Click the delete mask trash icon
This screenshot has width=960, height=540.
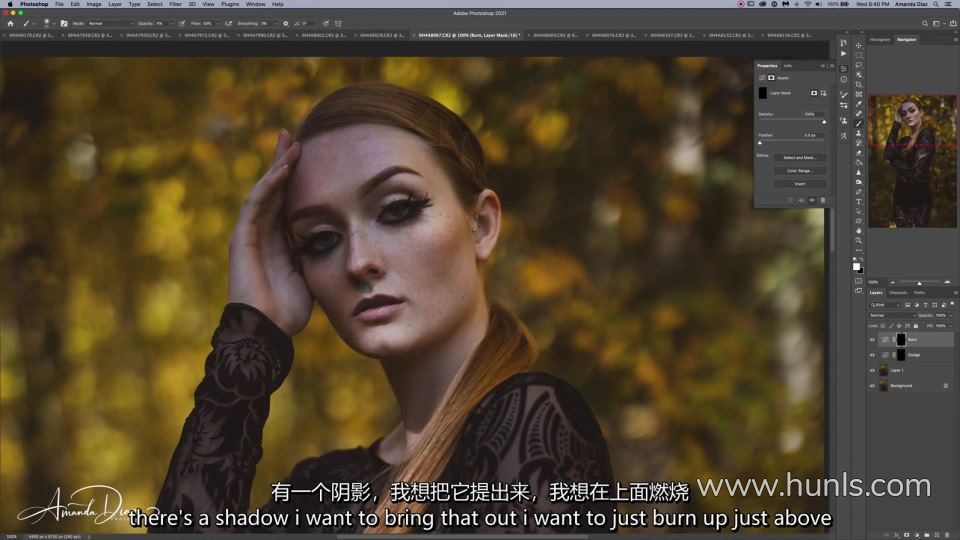pos(823,200)
